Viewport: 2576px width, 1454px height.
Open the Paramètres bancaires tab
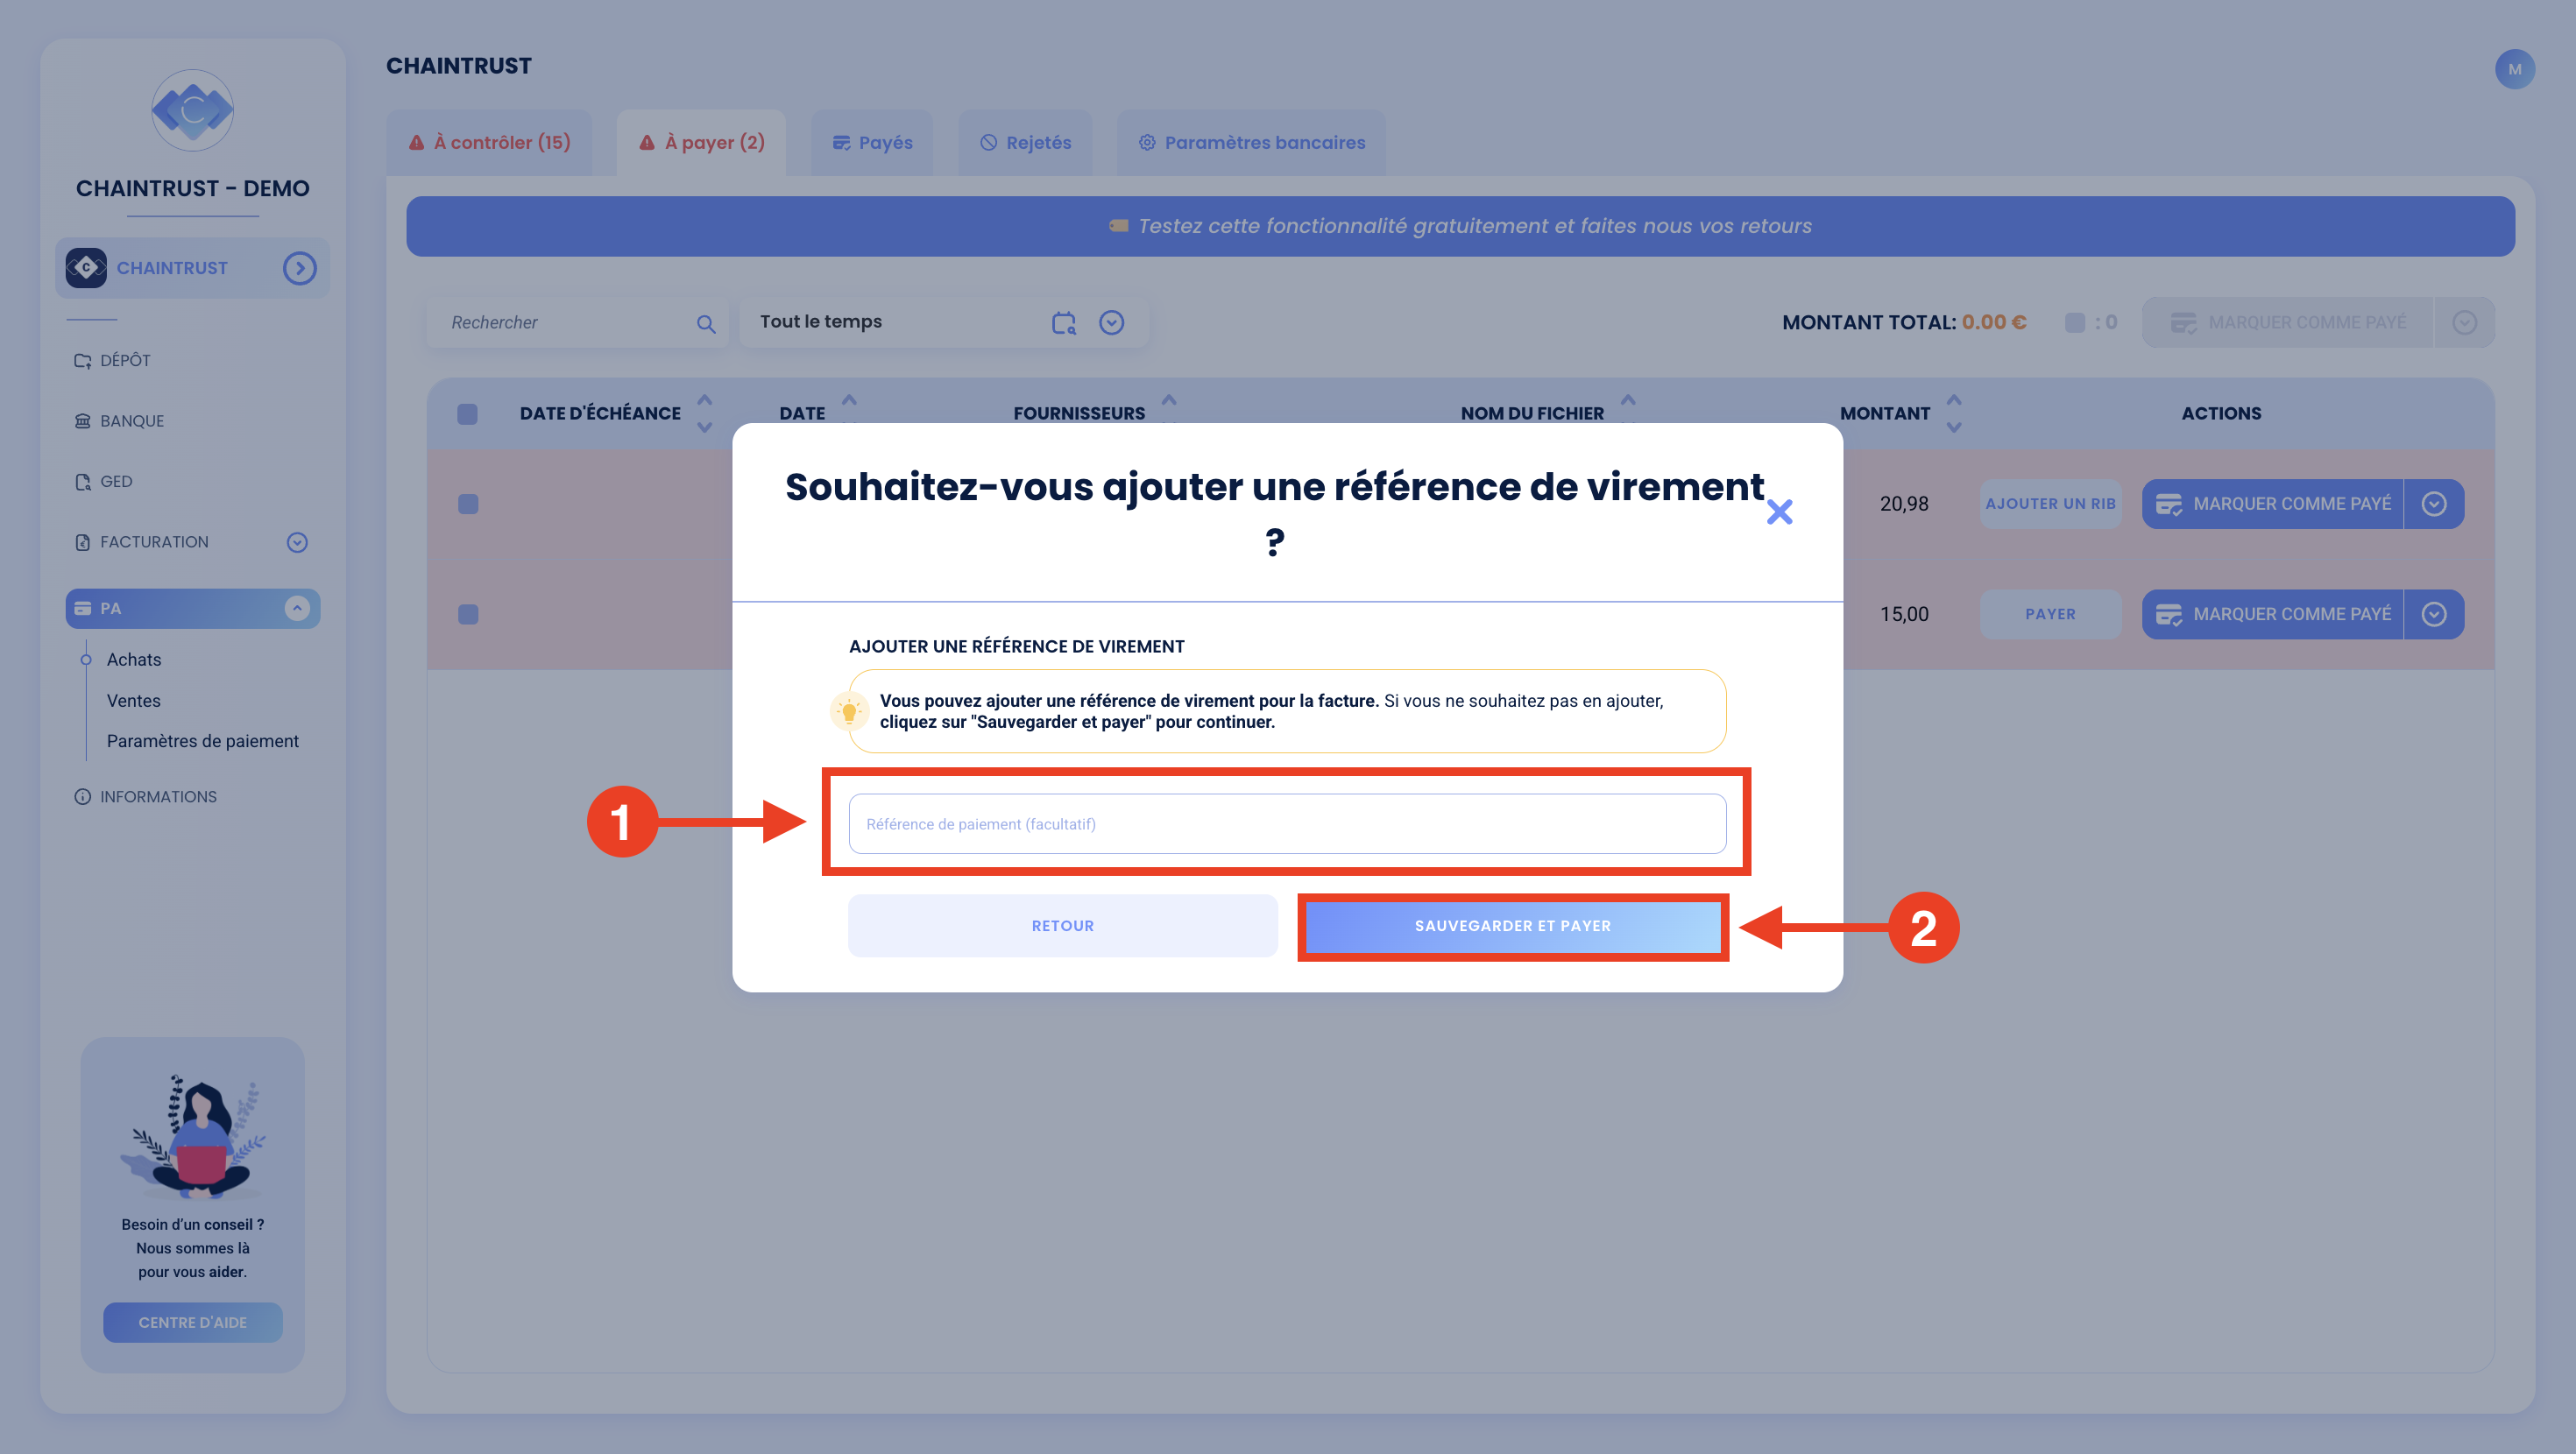coord(1251,143)
